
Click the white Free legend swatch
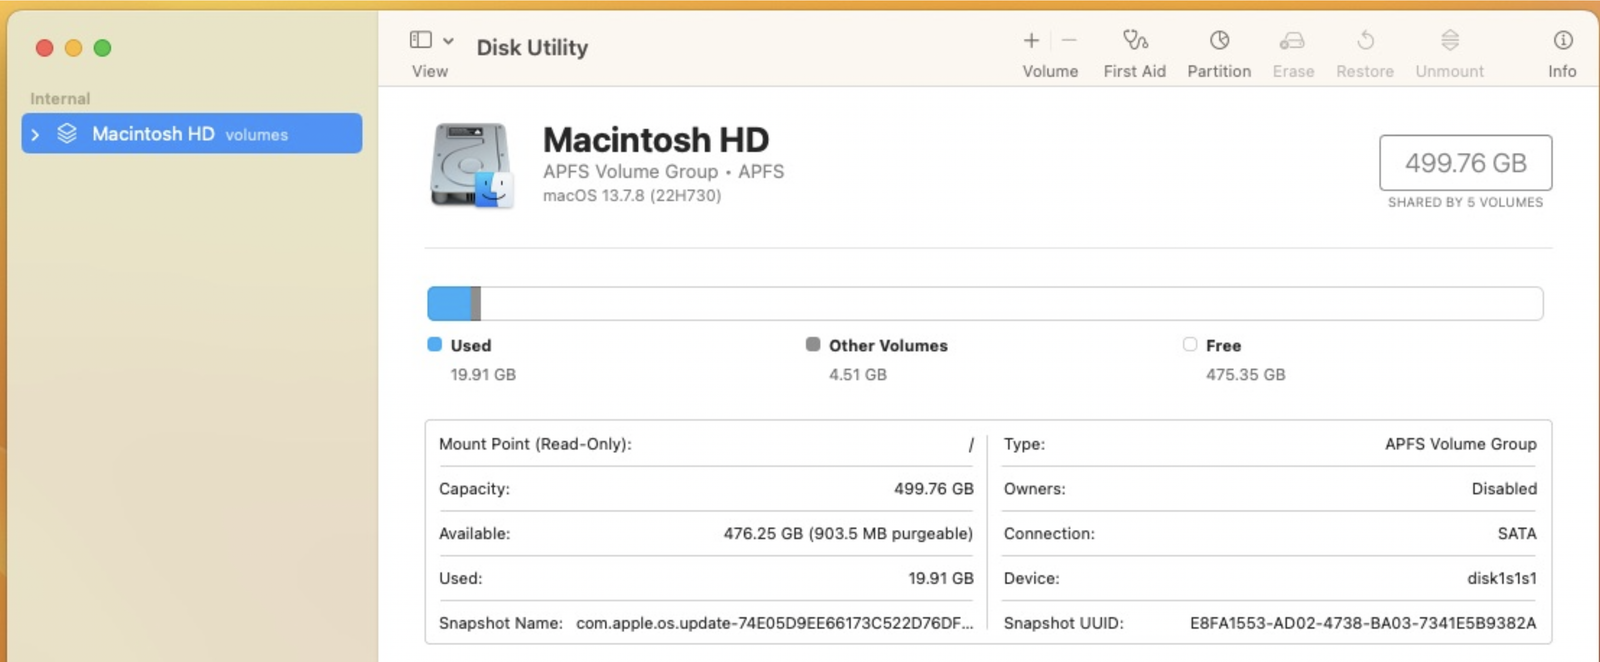(x=1190, y=344)
